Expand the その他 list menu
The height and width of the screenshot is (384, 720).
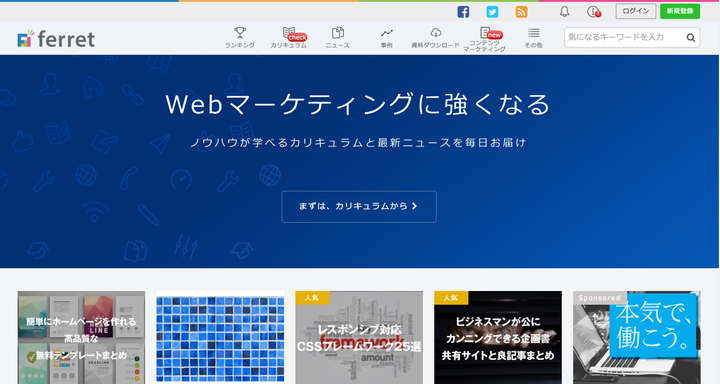533,38
